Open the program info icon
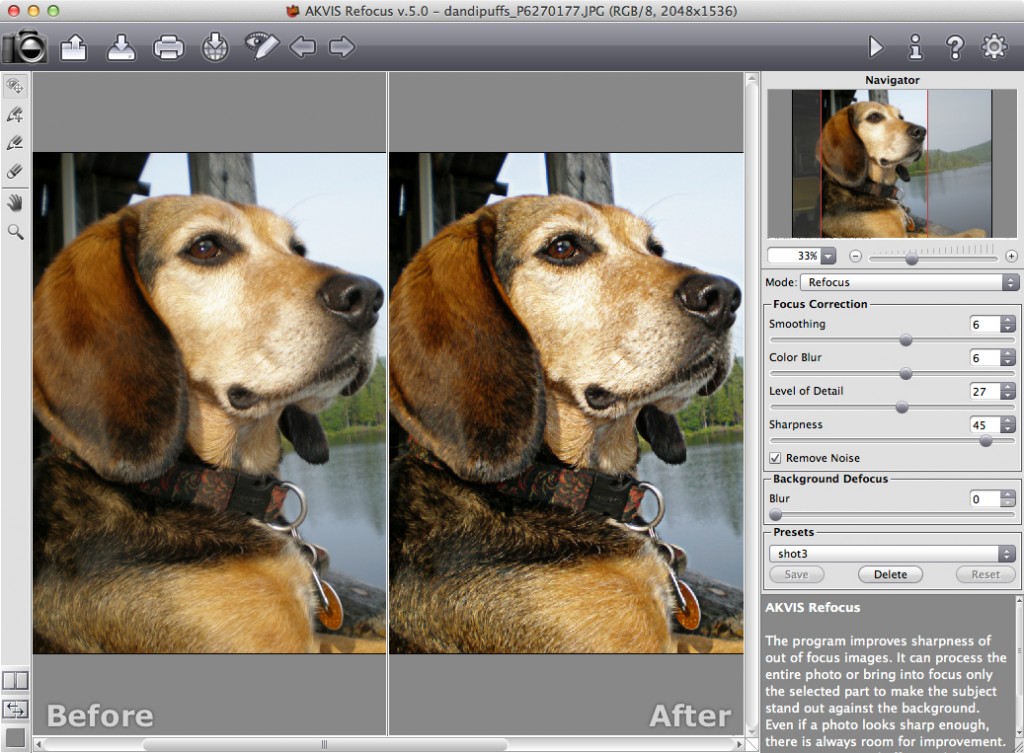This screenshot has height=753, width=1024. (x=914, y=46)
